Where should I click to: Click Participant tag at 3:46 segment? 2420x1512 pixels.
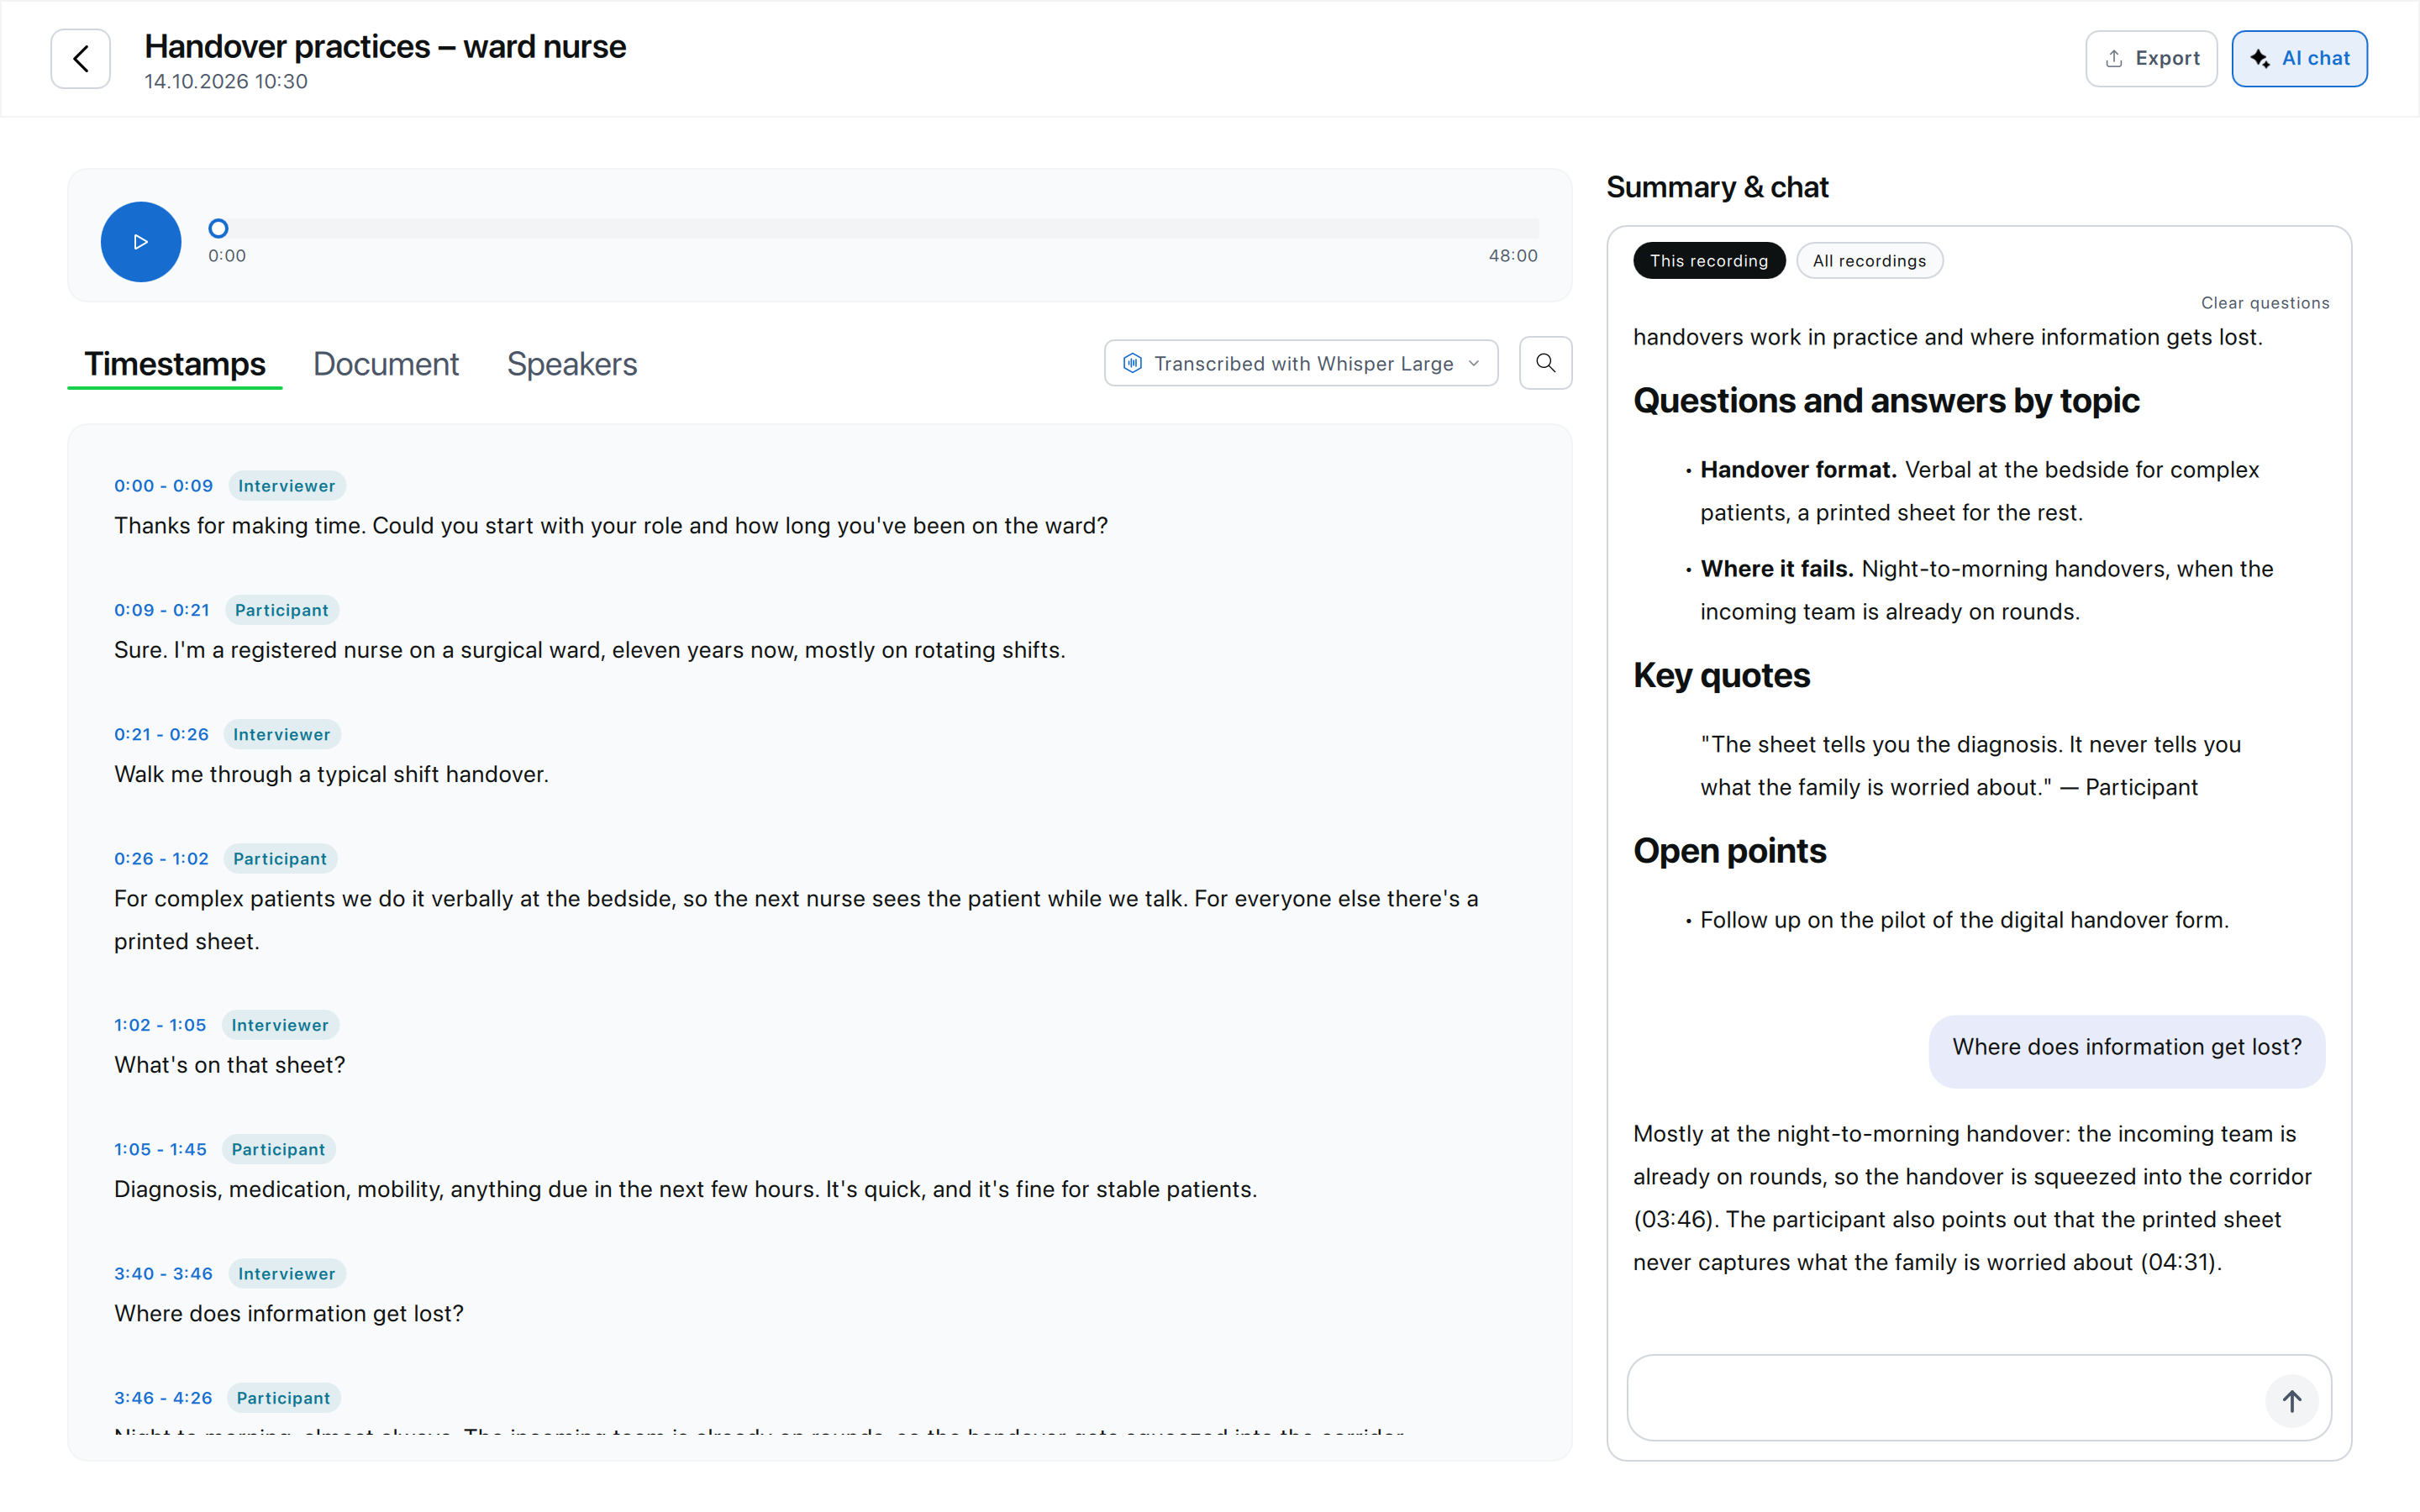(283, 1398)
